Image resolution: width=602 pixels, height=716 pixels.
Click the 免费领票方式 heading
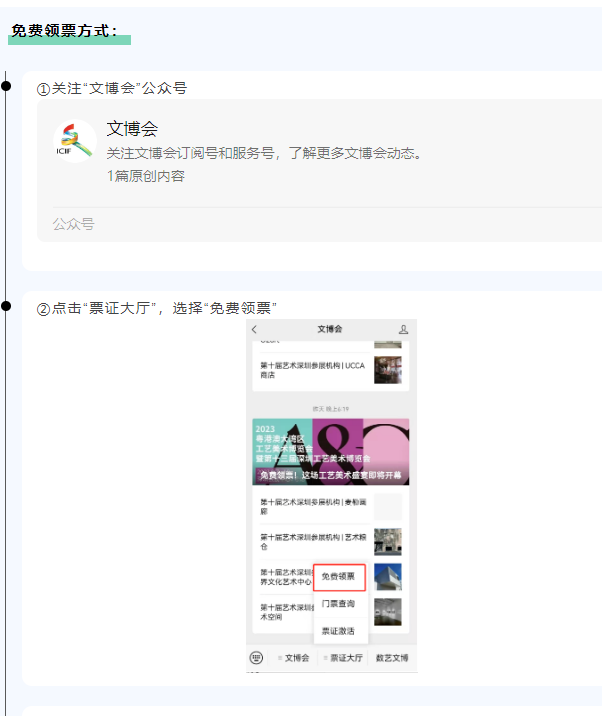tap(64, 31)
